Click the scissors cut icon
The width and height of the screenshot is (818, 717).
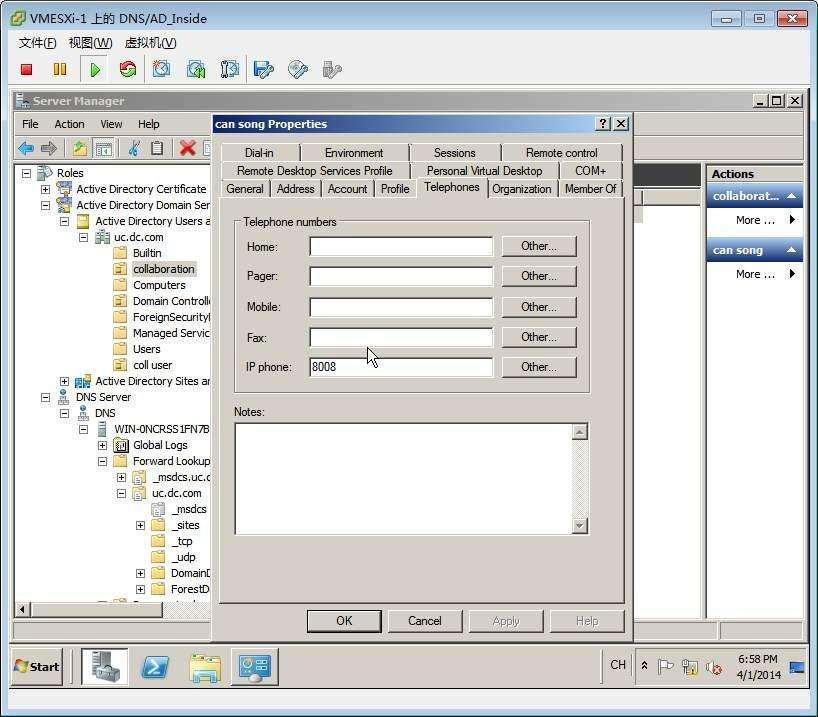(134, 149)
